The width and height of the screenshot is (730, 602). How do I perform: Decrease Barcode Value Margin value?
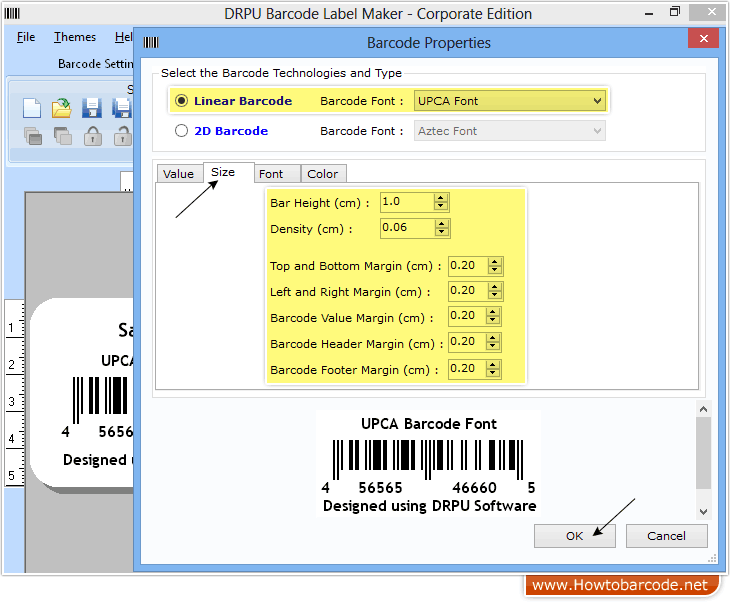tap(493, 320)
